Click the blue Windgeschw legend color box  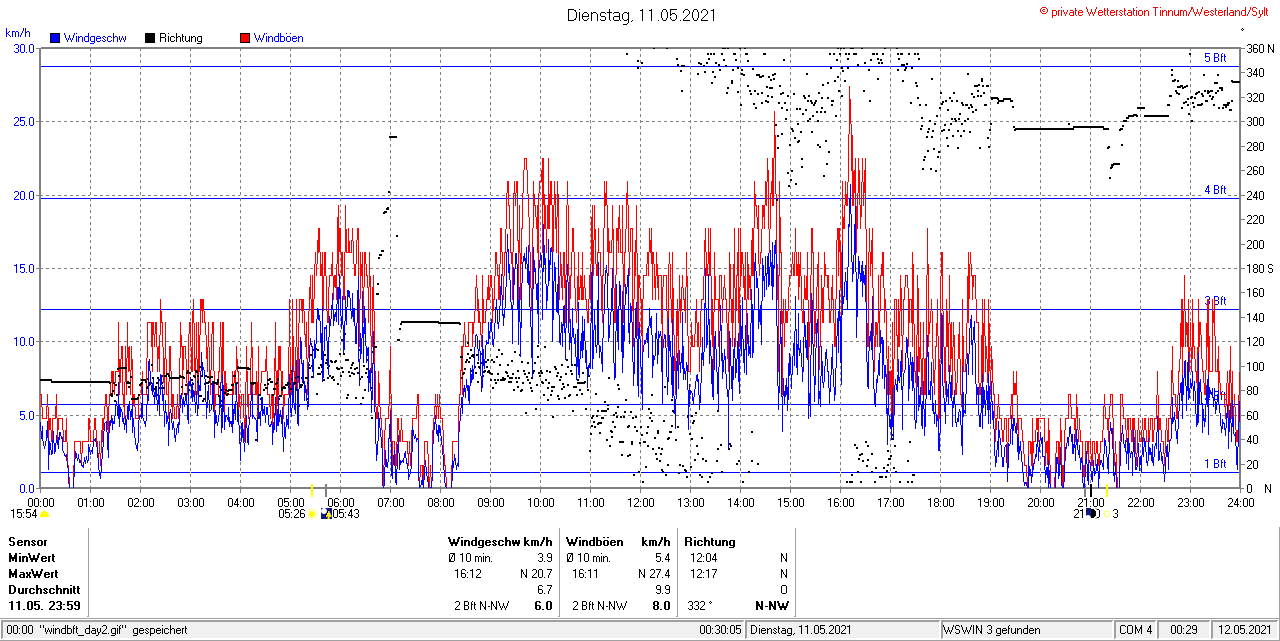56,38
